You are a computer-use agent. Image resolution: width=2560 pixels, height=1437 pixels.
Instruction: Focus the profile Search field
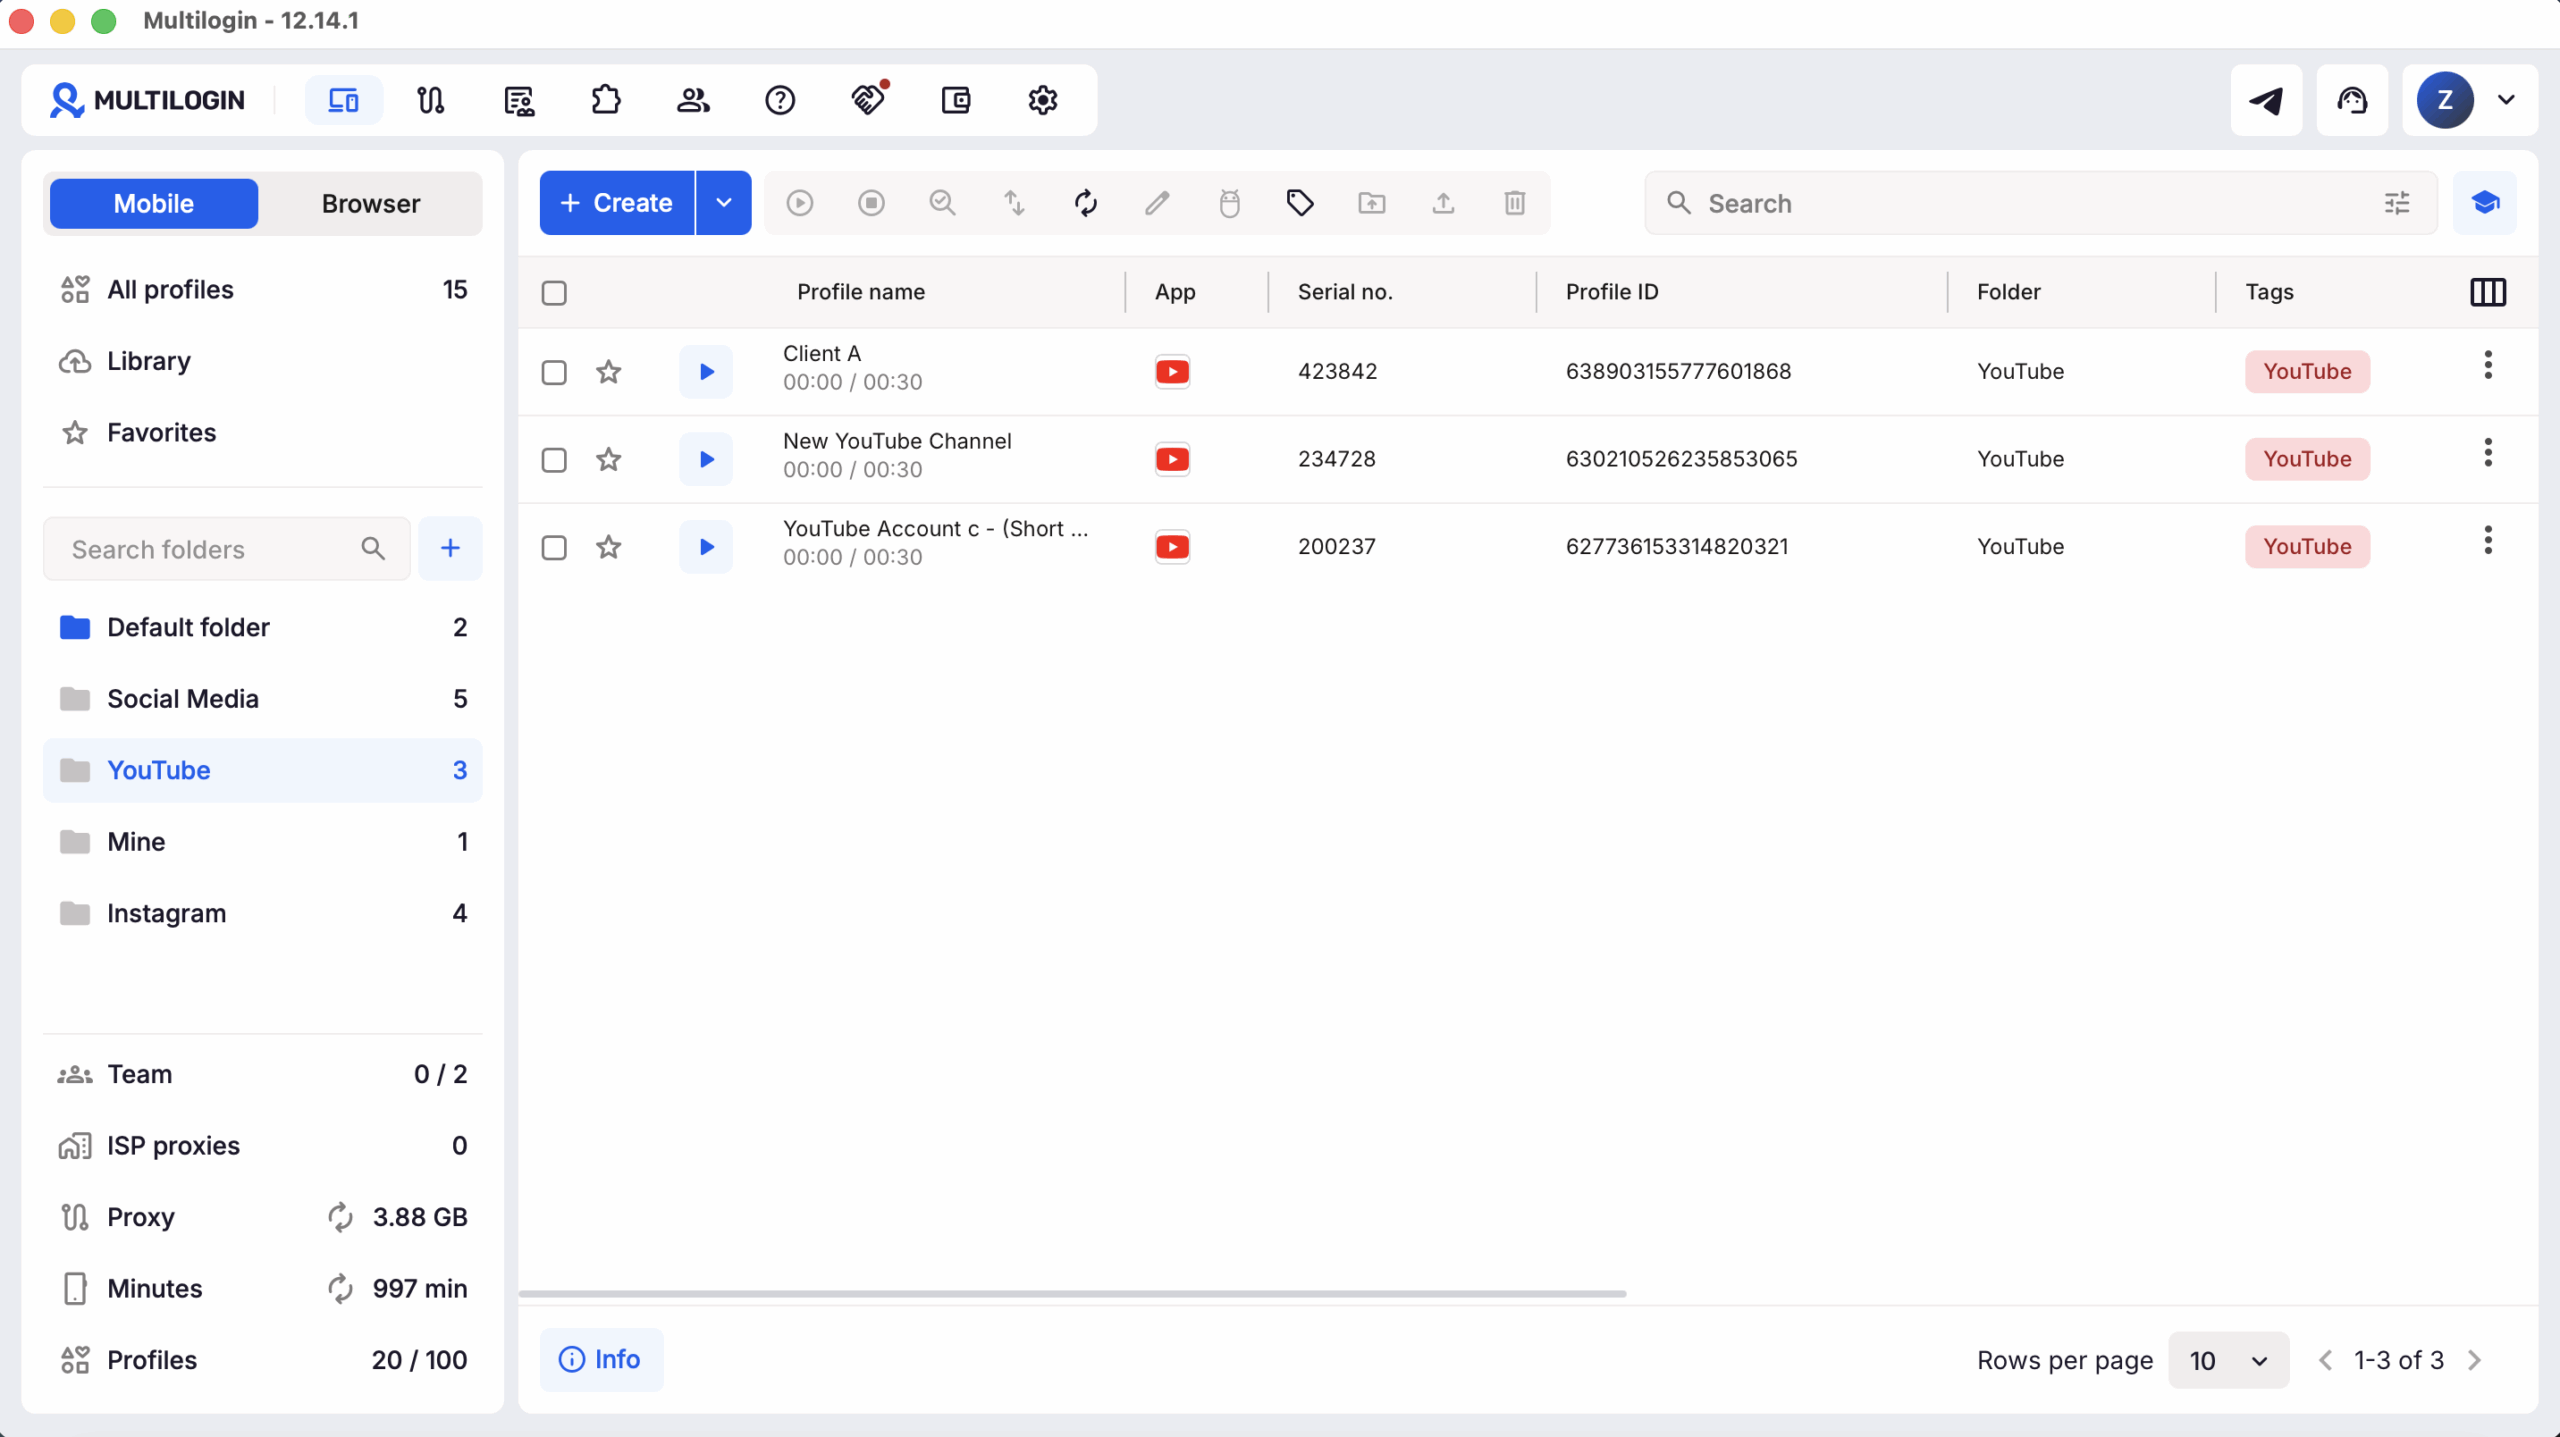2040,203
